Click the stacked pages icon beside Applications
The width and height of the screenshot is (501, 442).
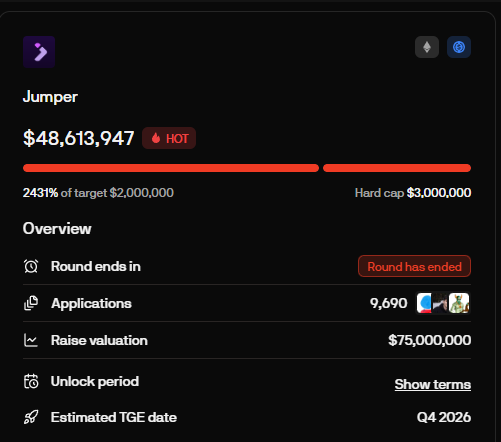[31, 303]
